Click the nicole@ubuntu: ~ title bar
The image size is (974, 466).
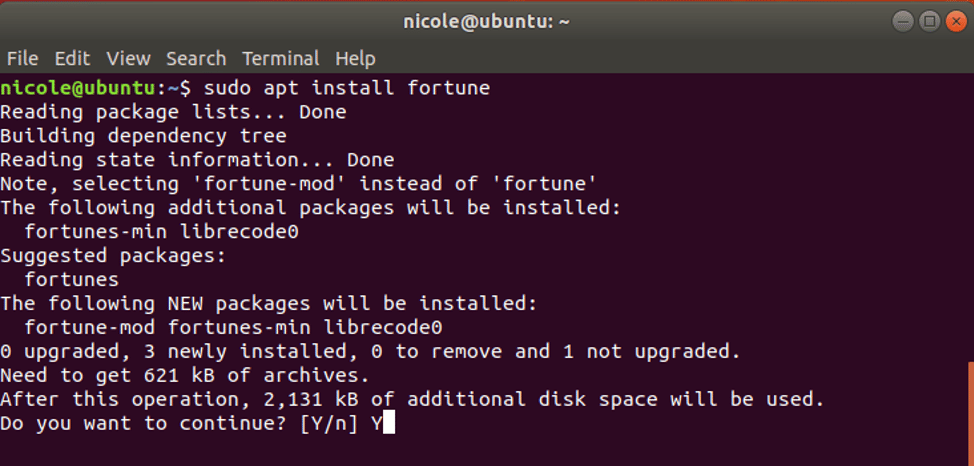pyautogui.click(x=486, y=22)
